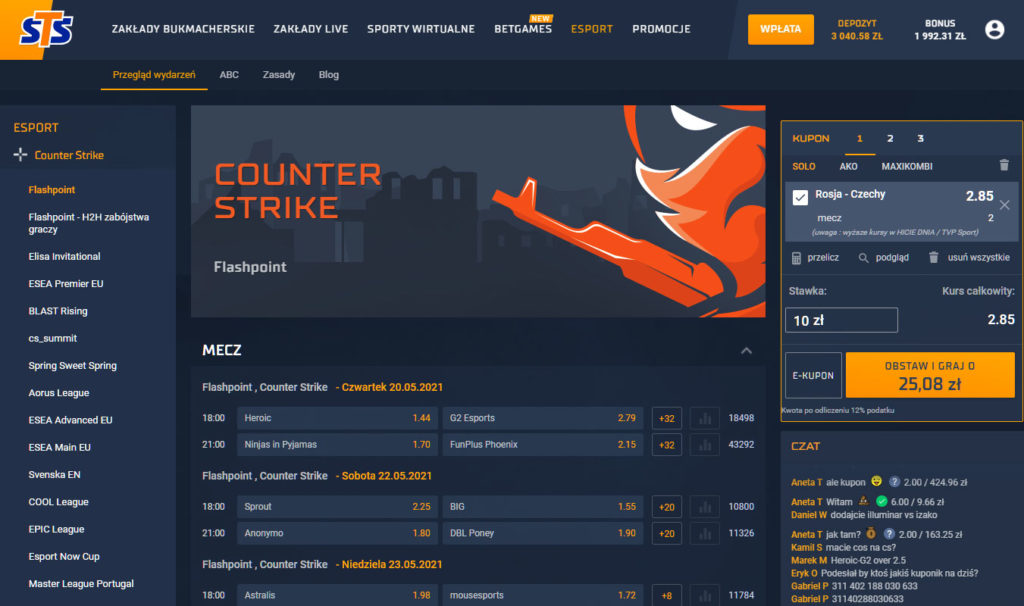This screenshot has height=606, width=1024.
Task: Open Zakłady Live menu
Action: tap(311, 29)
